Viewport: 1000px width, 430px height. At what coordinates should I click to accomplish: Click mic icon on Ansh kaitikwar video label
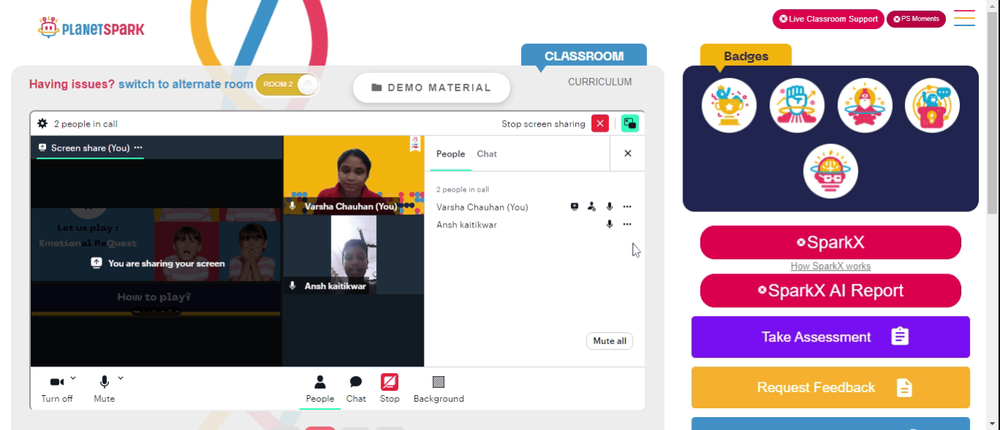pyautogui.click(x=292, y=286)
